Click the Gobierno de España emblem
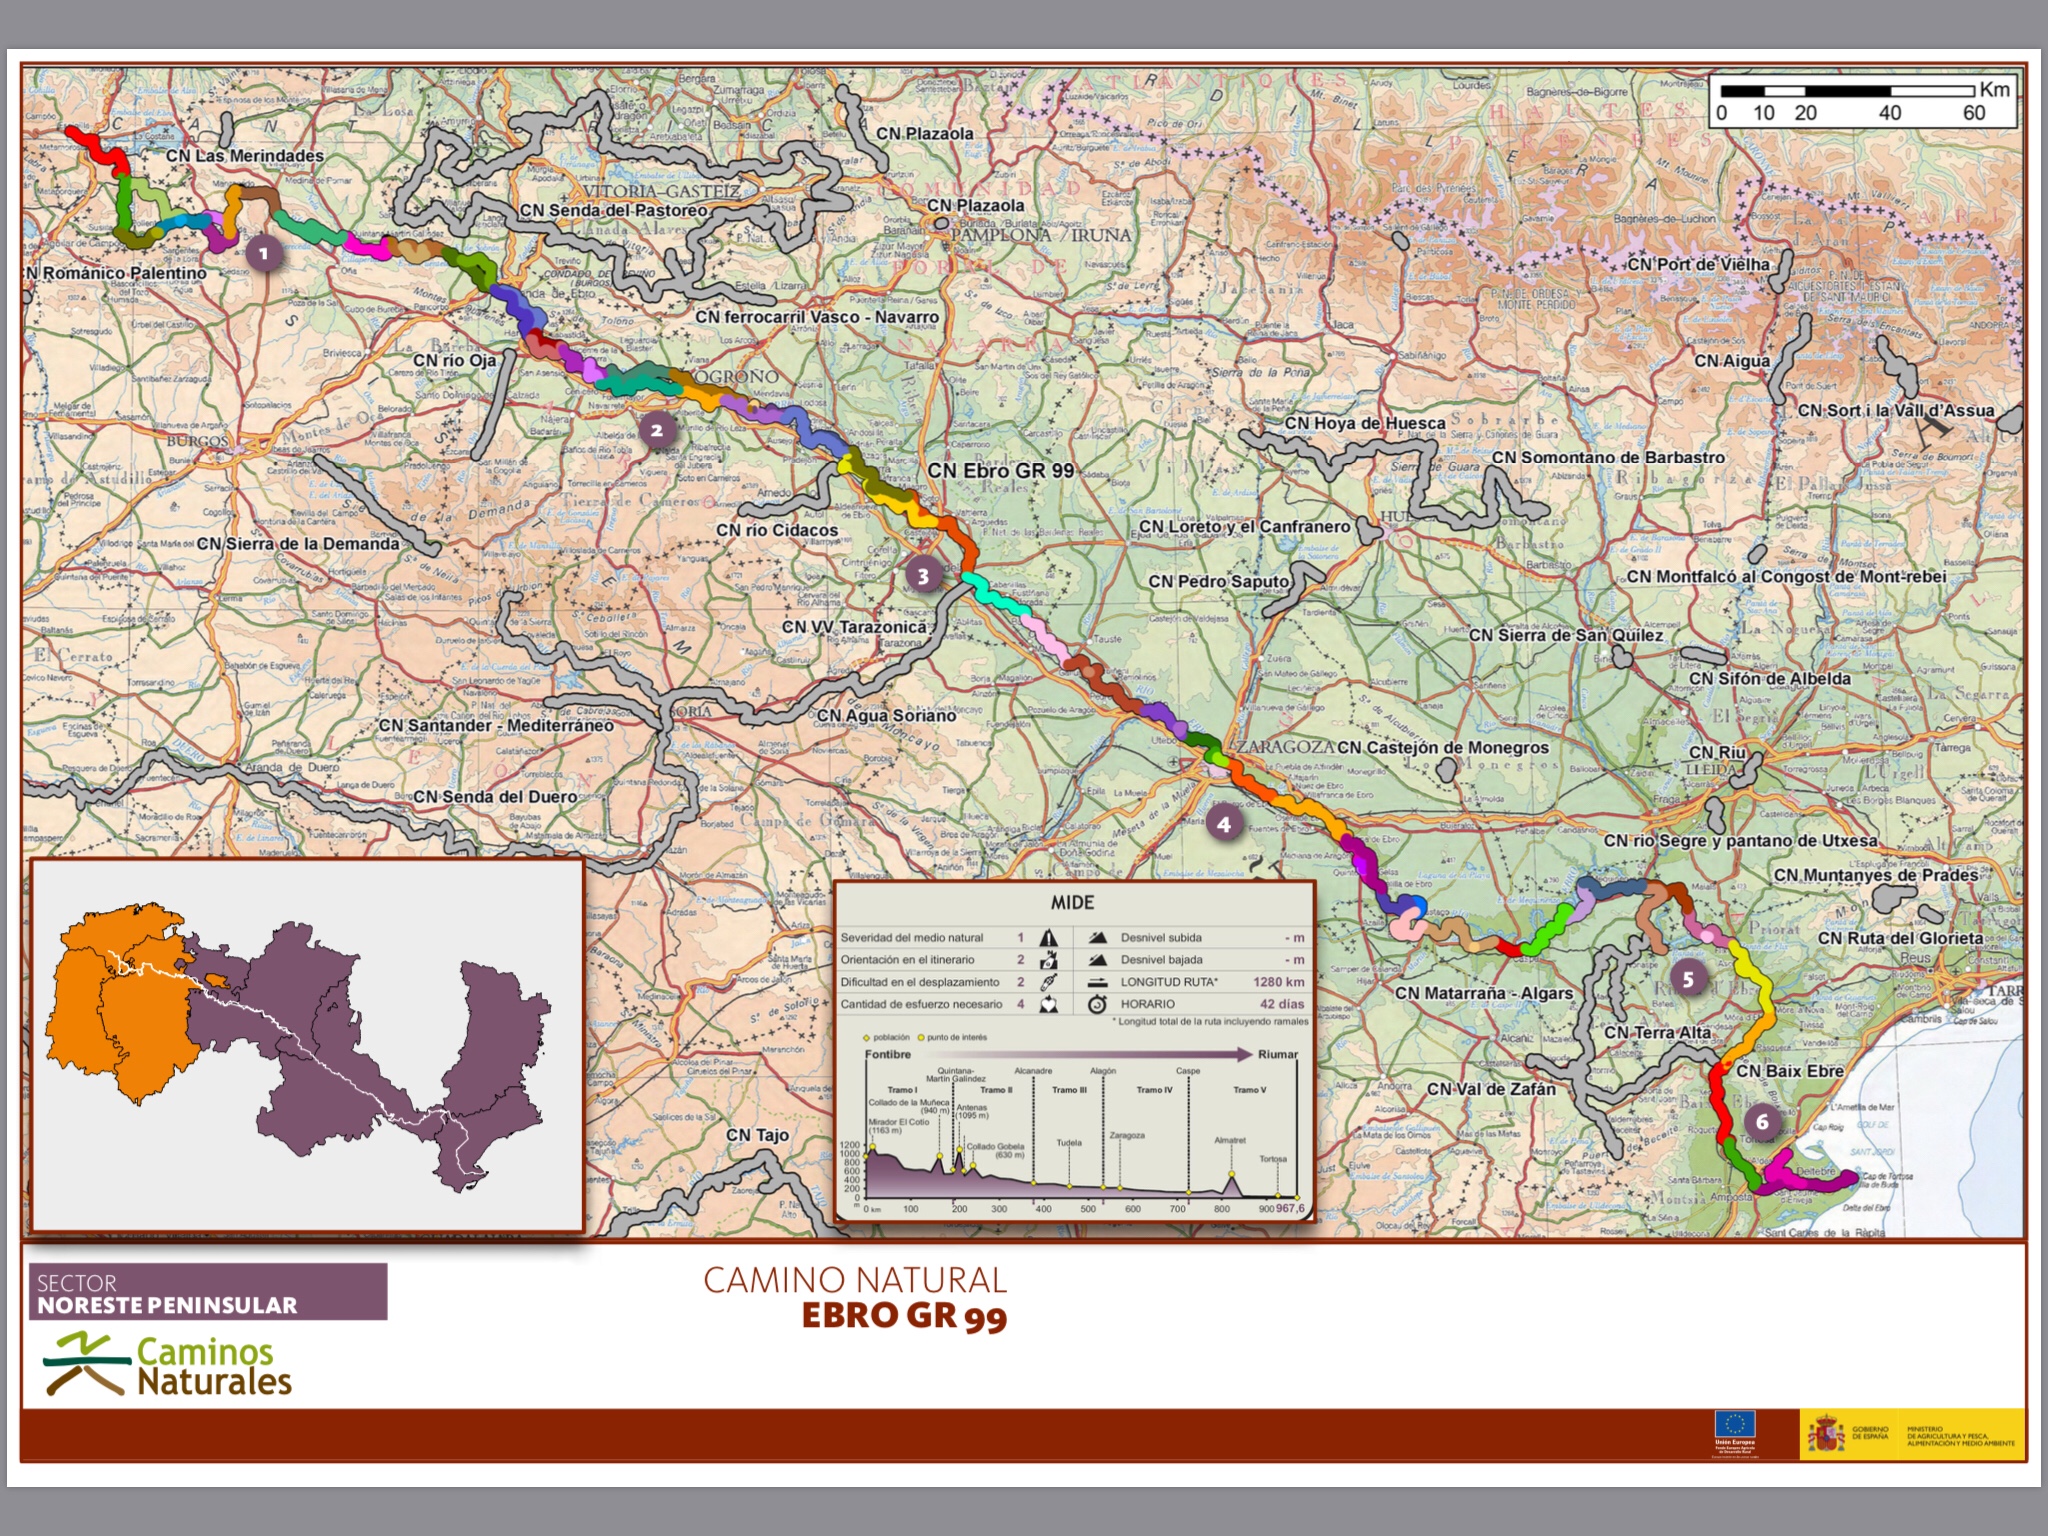Image resolution: width=2048 pixels, height=1536 pixels. pyautogui.click(x=1826, y=1435)
